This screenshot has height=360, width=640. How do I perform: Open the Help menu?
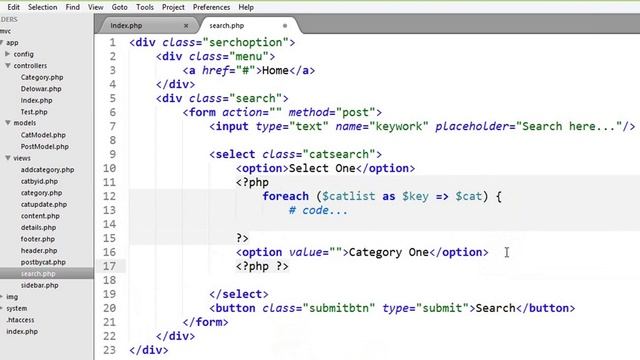click(246, 7)
